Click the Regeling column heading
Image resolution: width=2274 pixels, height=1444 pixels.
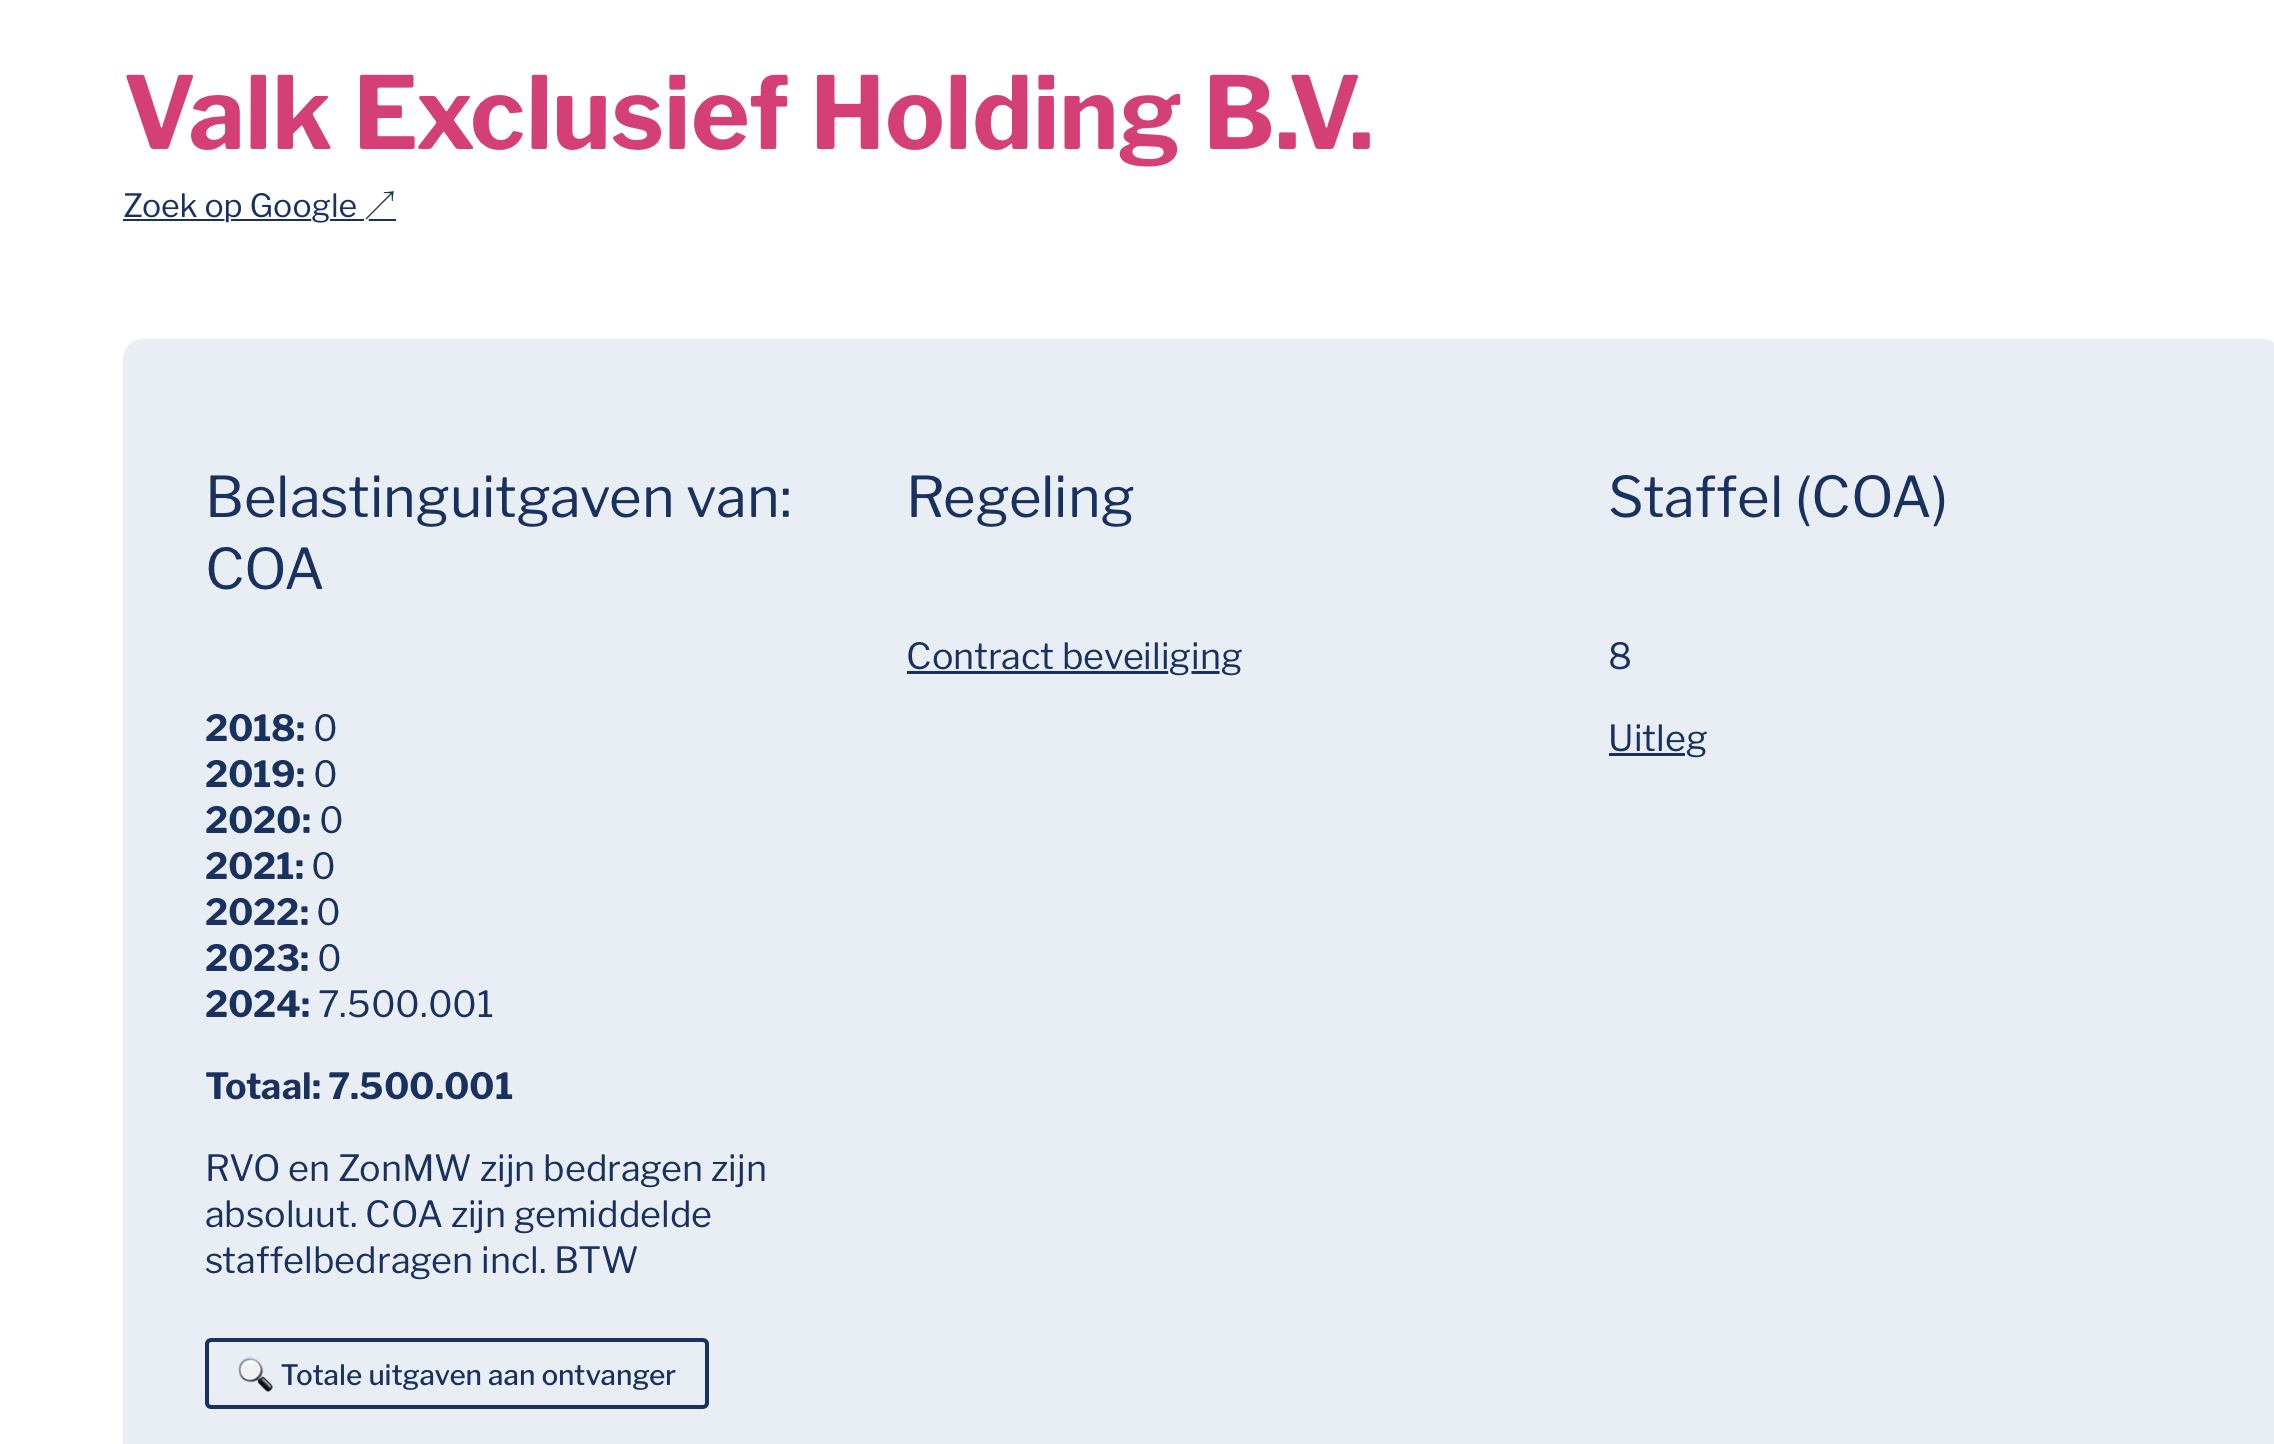[x=1020, y=498]
